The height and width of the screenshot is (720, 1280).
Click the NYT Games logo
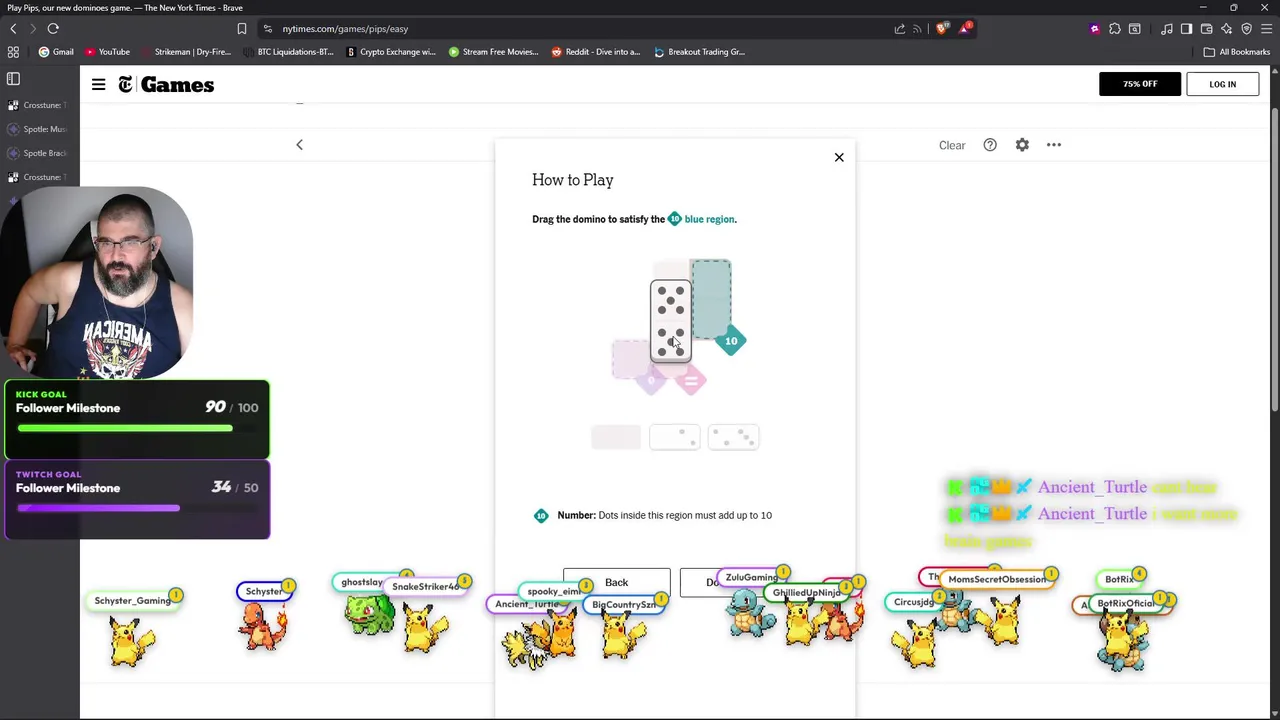tap(166, 85)
